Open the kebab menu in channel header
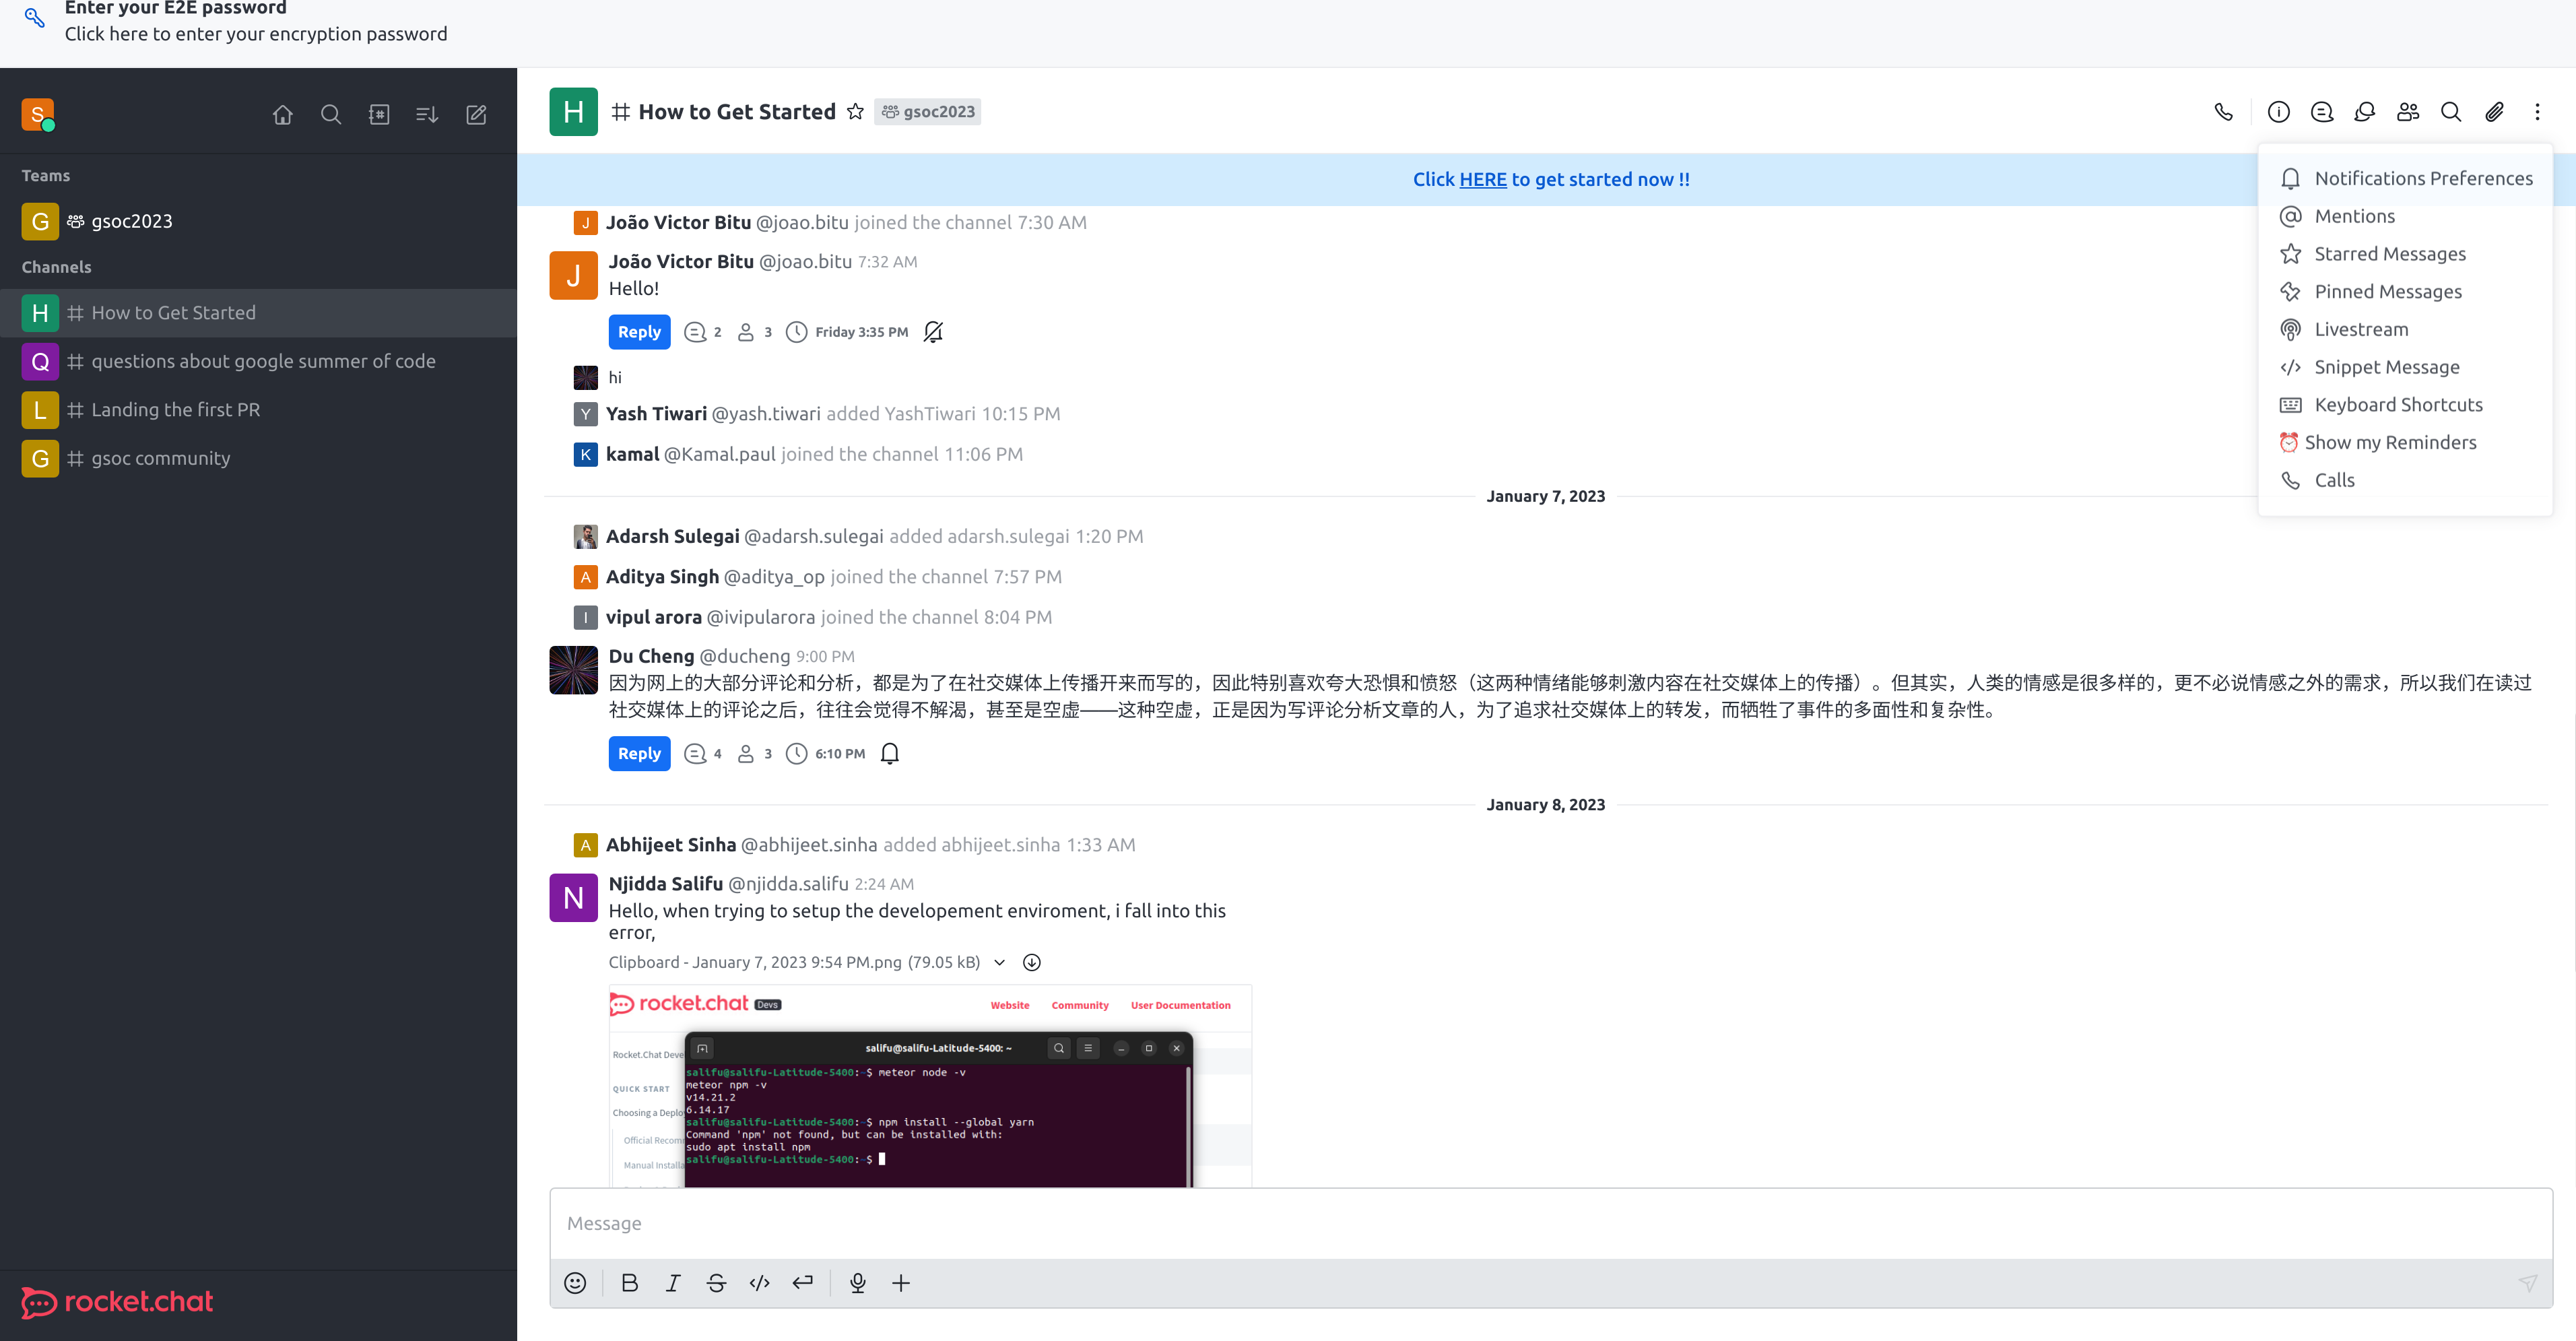 tap(2538, 112)
